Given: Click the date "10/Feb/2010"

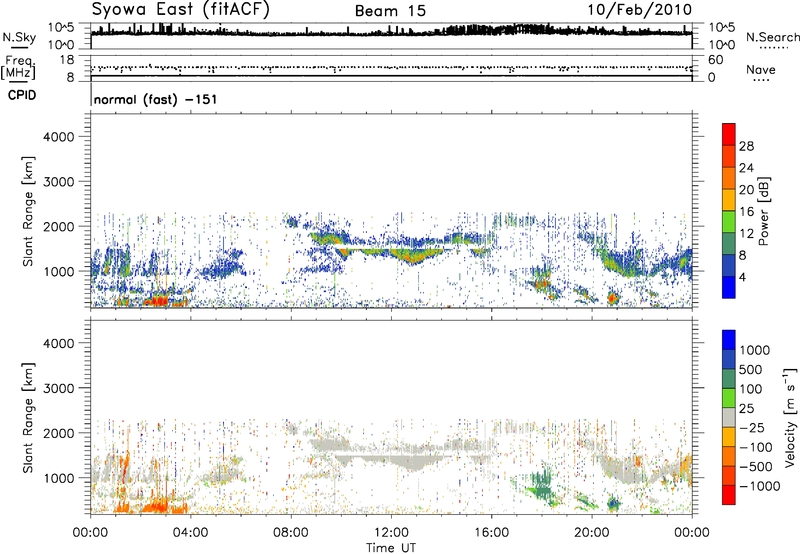Looking at the screenshot, I should [639, 10].
